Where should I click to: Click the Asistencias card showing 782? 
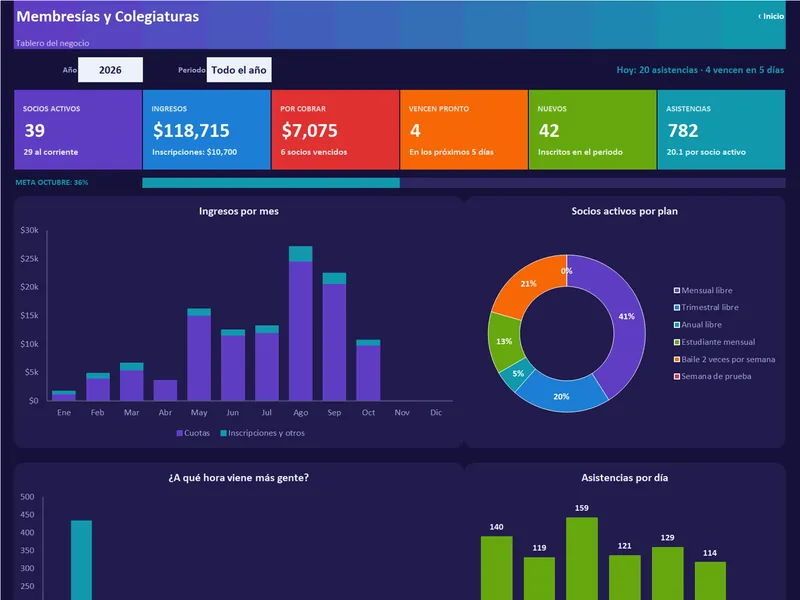coord(721,130)
